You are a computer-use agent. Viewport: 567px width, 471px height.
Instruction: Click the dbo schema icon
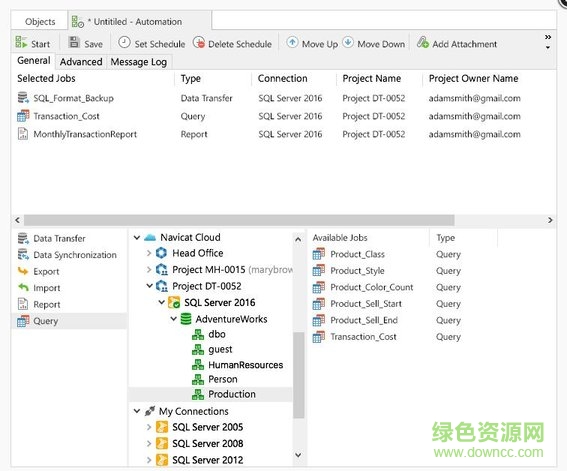pyautogui.click(x=198, y=334)
